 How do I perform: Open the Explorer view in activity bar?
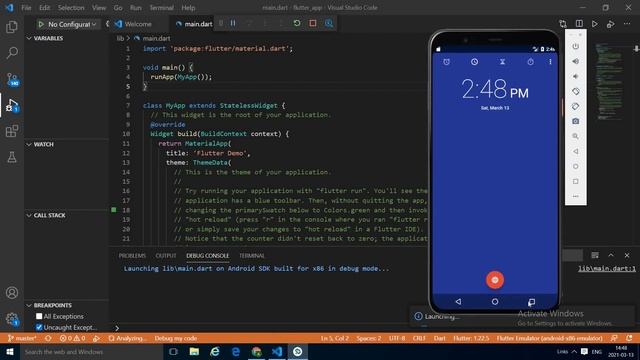(x=12, y=27)
